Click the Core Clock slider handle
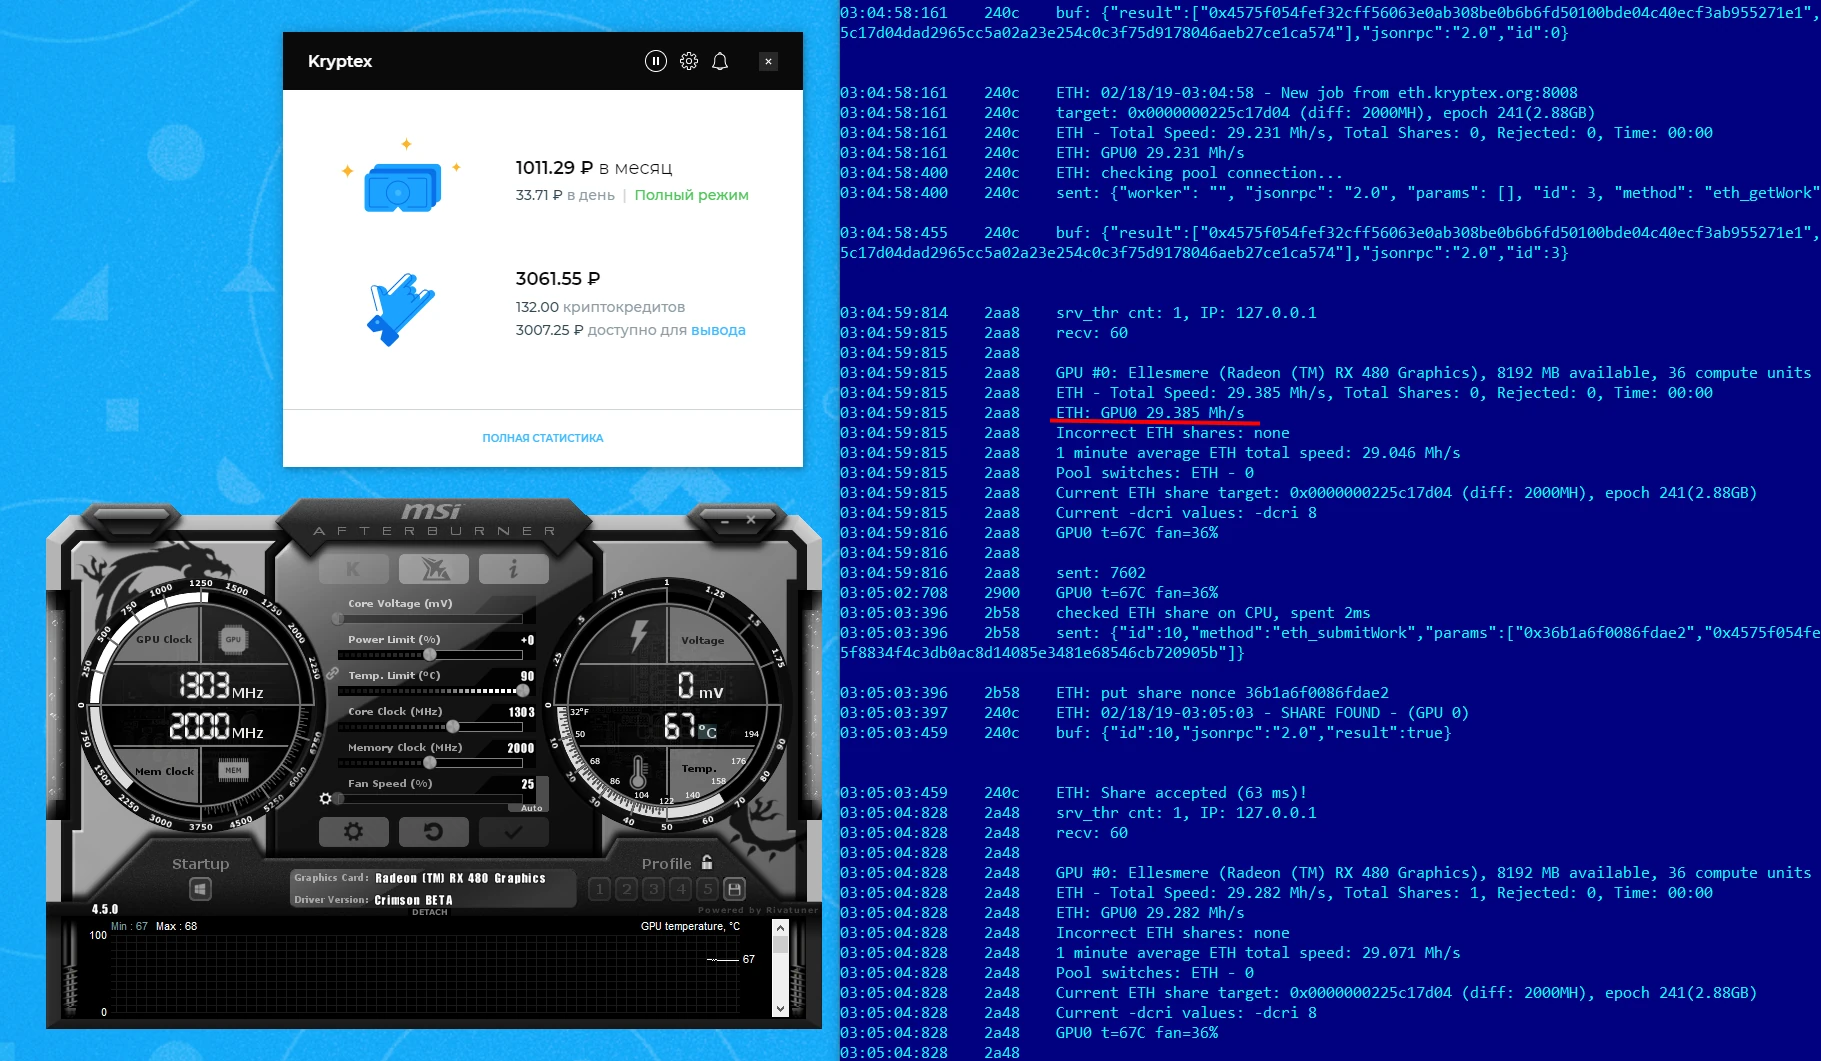 [453, 727]
